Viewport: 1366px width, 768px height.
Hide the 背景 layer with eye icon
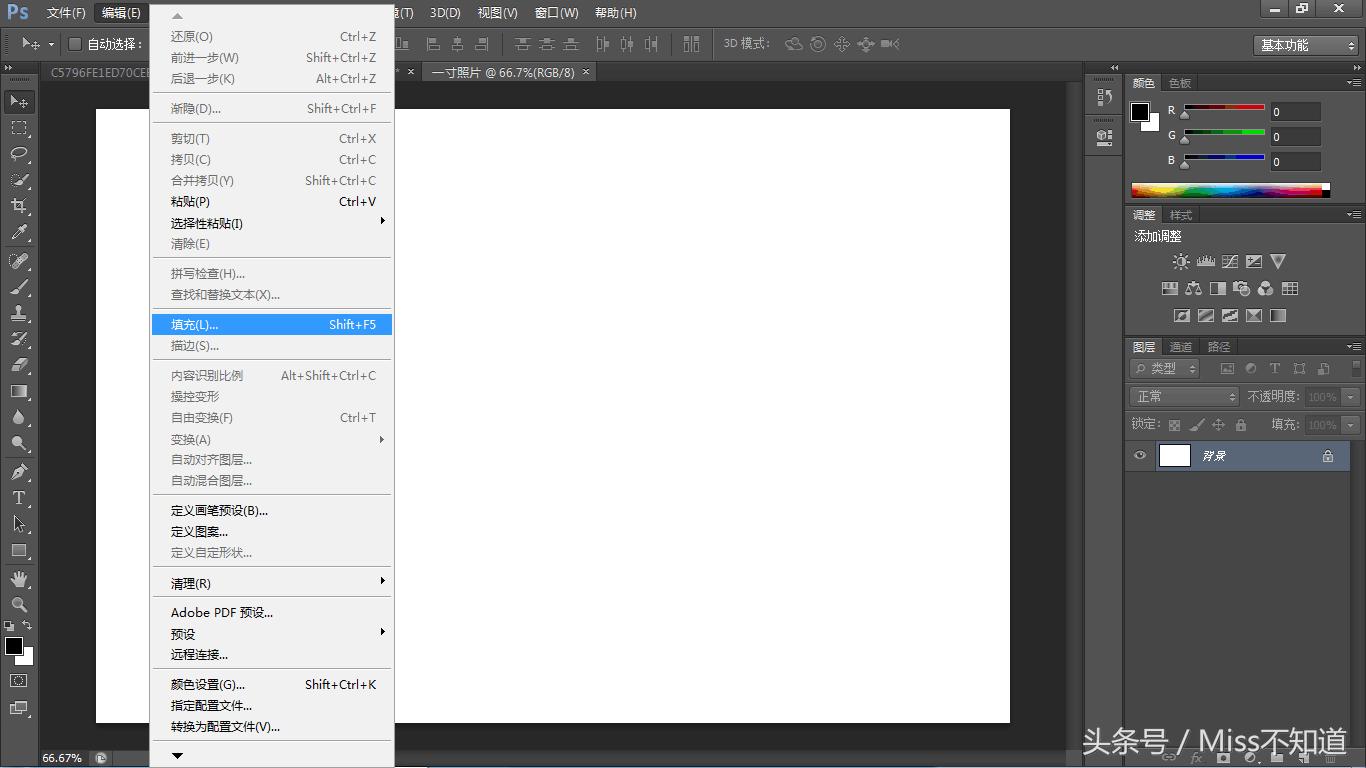coord(1140,456)
